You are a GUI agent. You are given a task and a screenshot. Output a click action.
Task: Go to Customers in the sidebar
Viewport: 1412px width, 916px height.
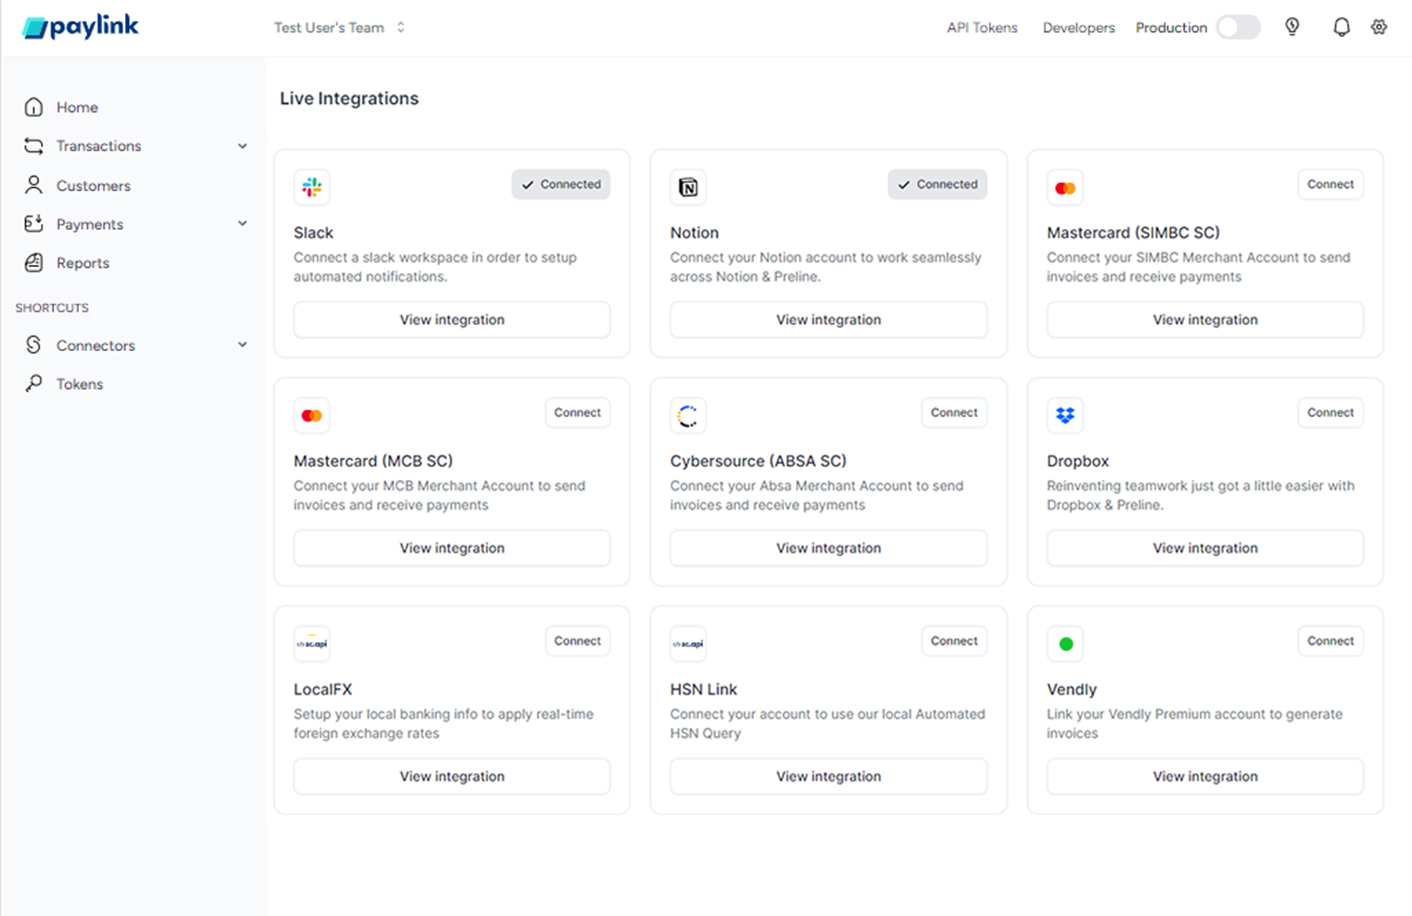tap(93, 186)
